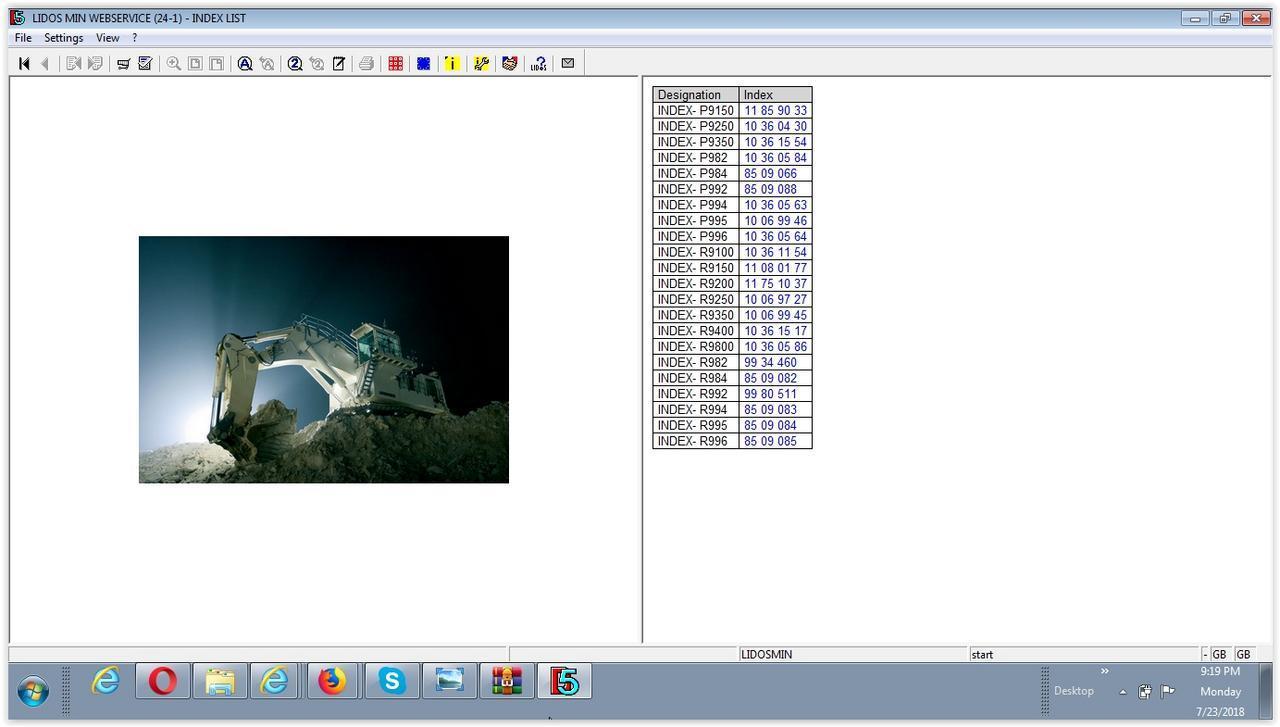Click the circled A search icon

pyautogui.click(x=244, y=64)
